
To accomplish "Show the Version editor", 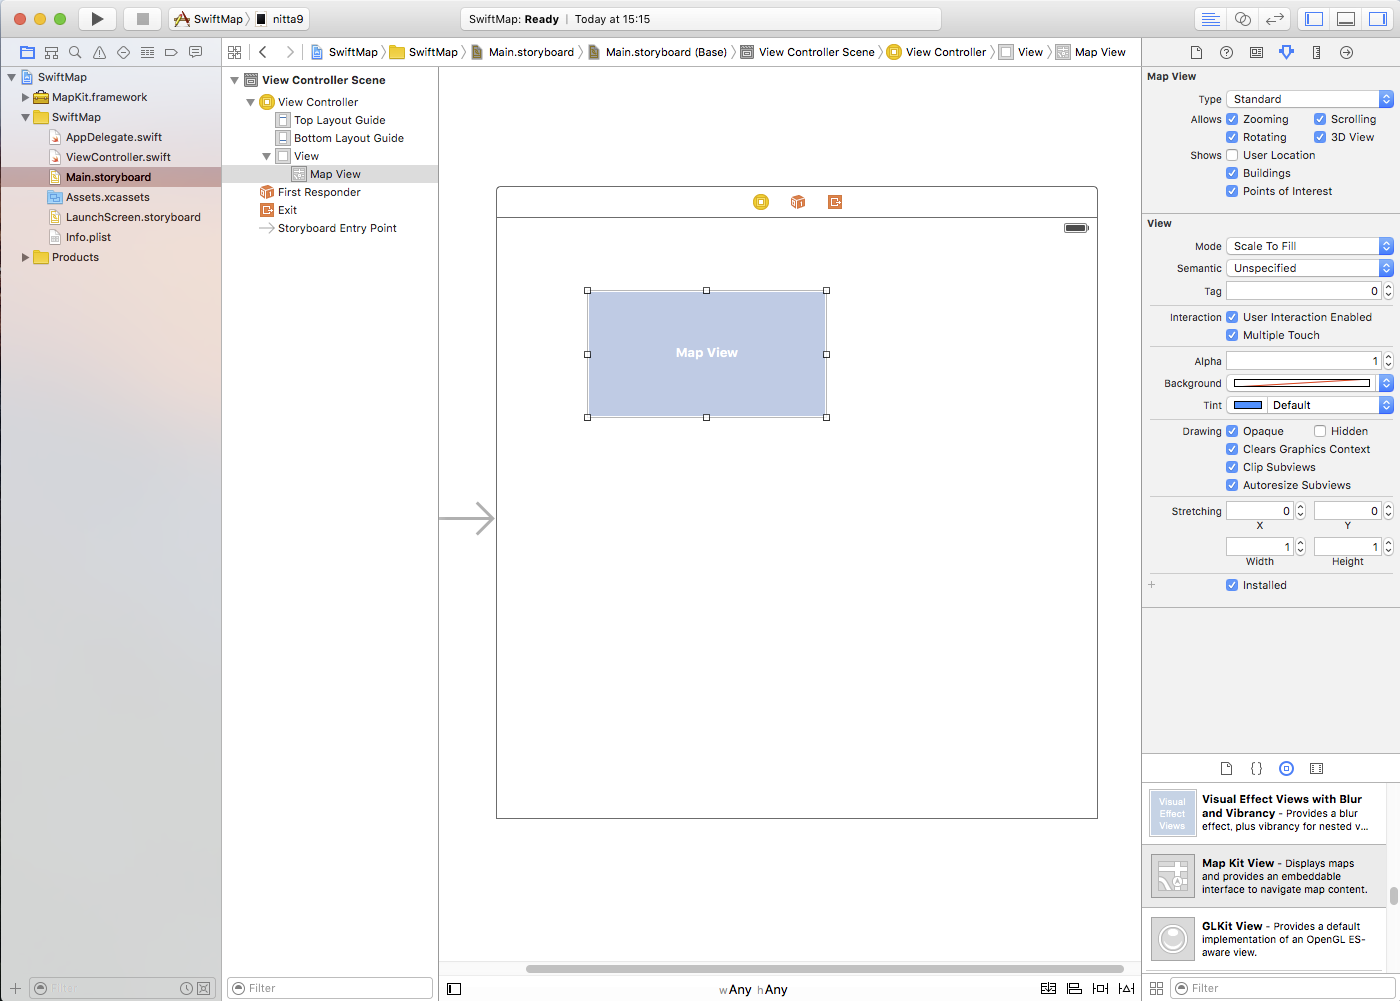I will [x=1274, y=19].
